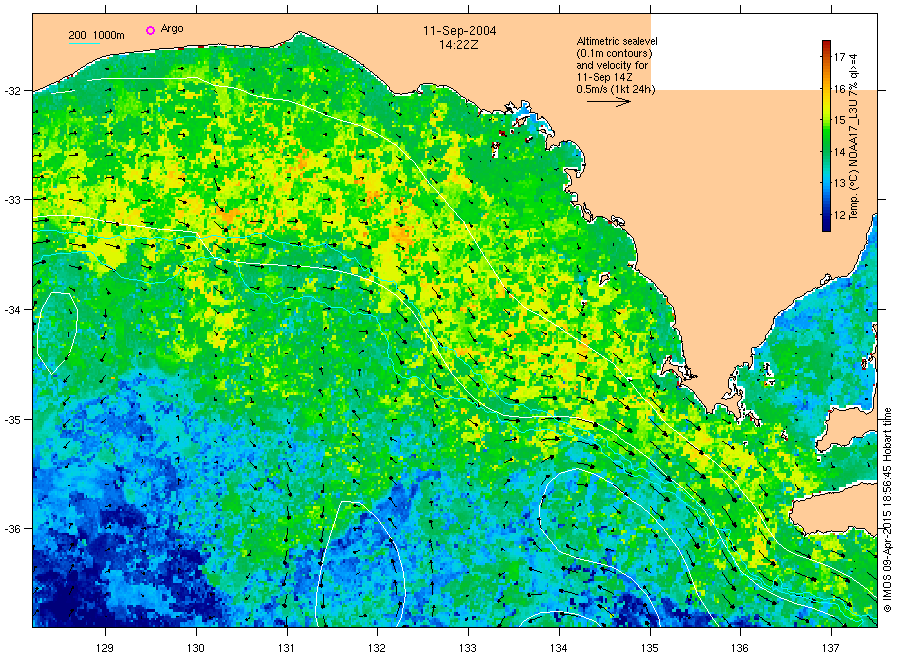The image size is (900, 660).
Task: Click the '15' temperature scale value
Action: (839, 121)
